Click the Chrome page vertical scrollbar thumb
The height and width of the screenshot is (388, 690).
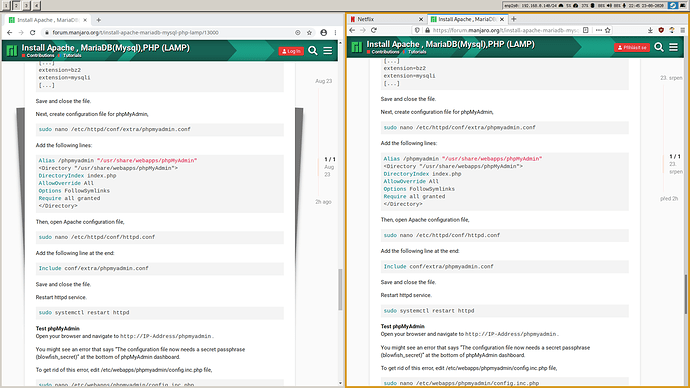click(340, 289)
